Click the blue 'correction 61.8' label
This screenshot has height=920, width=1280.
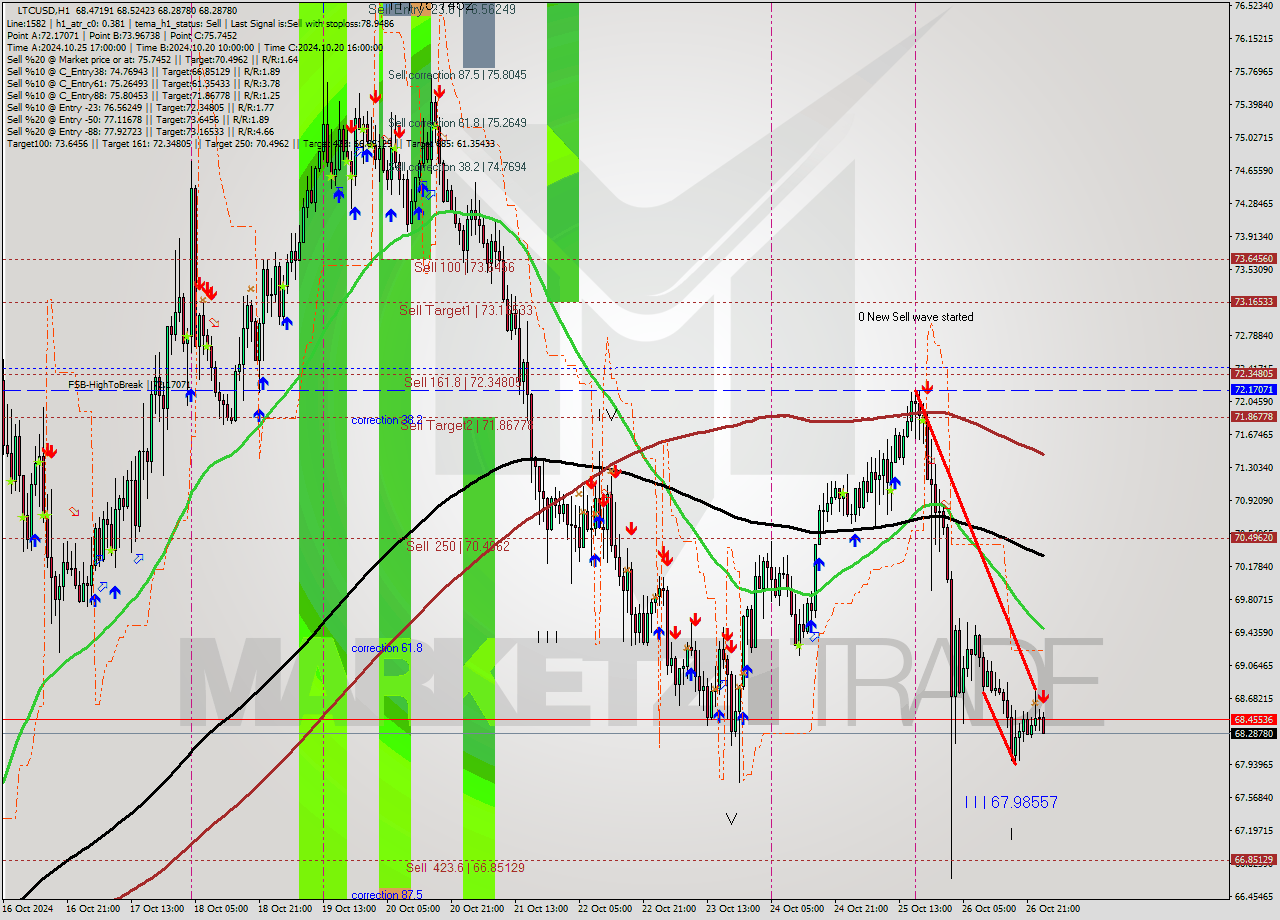tap(387, 648)
